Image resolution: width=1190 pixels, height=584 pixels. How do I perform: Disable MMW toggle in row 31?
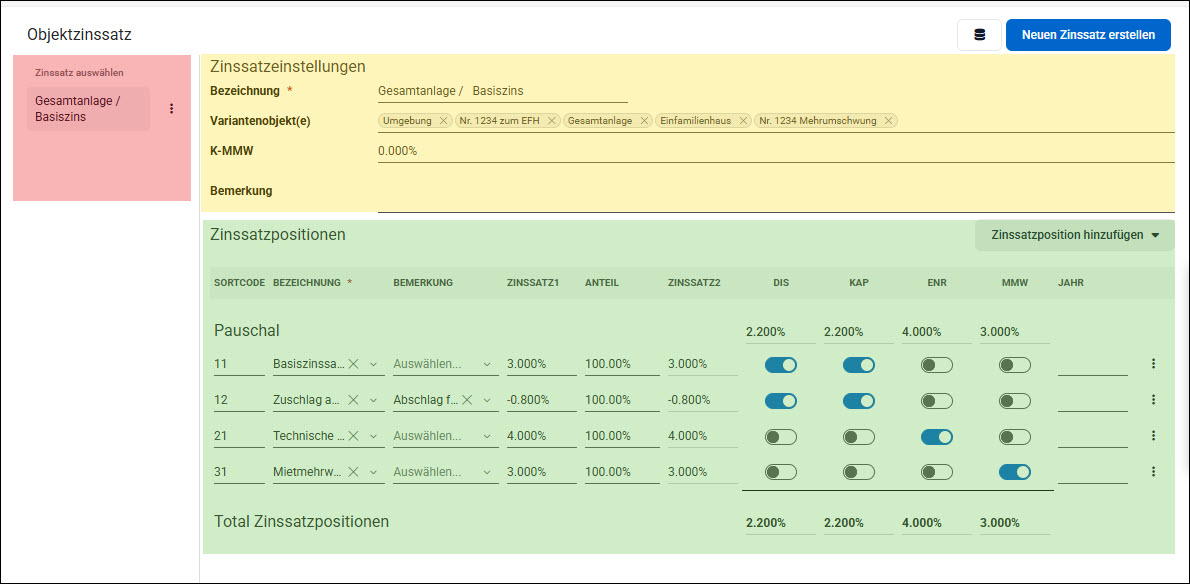[1015, 472]
